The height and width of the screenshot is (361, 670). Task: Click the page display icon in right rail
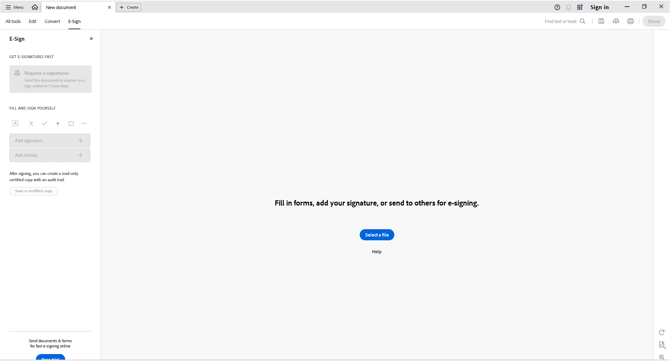point(661,345)
